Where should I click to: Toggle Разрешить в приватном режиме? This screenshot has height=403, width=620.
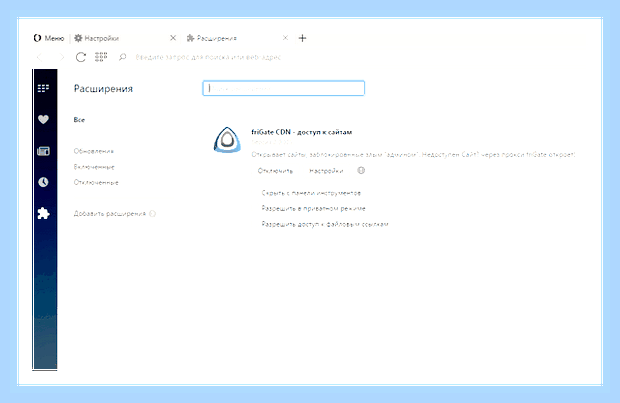[x=314, y=208]
